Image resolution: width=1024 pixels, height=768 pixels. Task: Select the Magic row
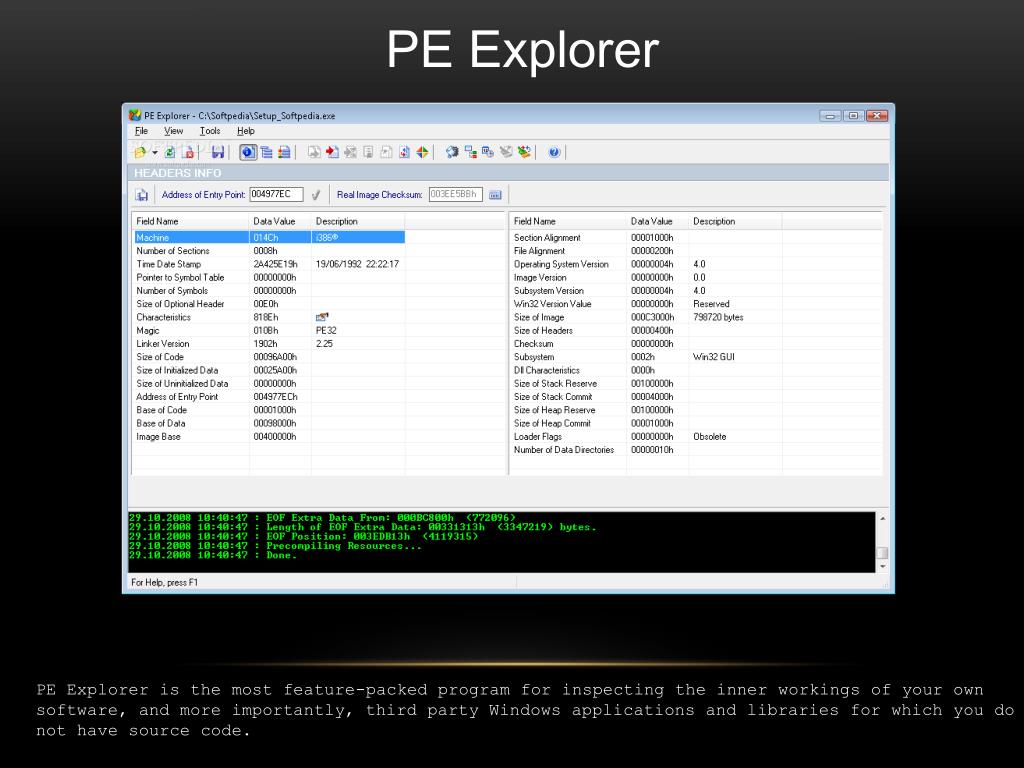click(x=269, y=330)
